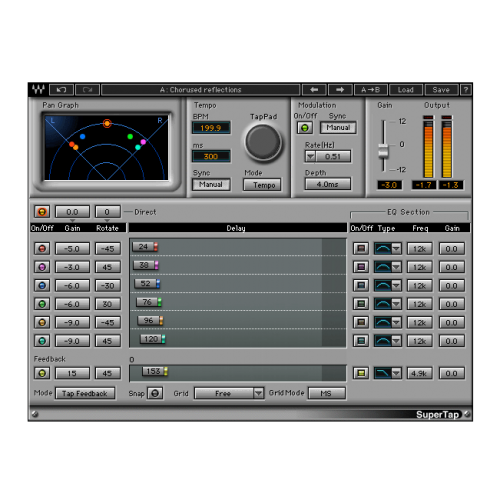The image size is (500, 500).
Task: Select the blue dot in Pan Graph
Action: click(x=82, y=136)
